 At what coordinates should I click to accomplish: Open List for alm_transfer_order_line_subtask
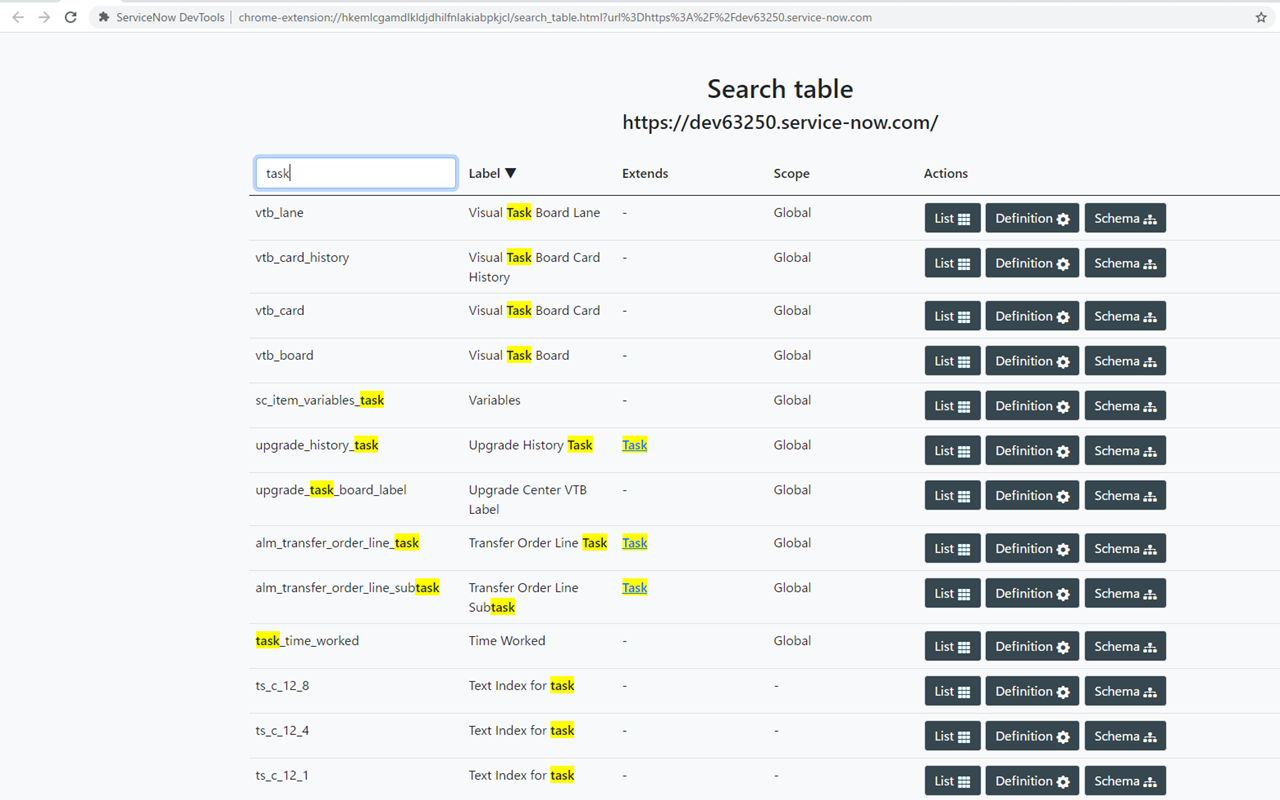pyautogui.click(x=952, y=594)
